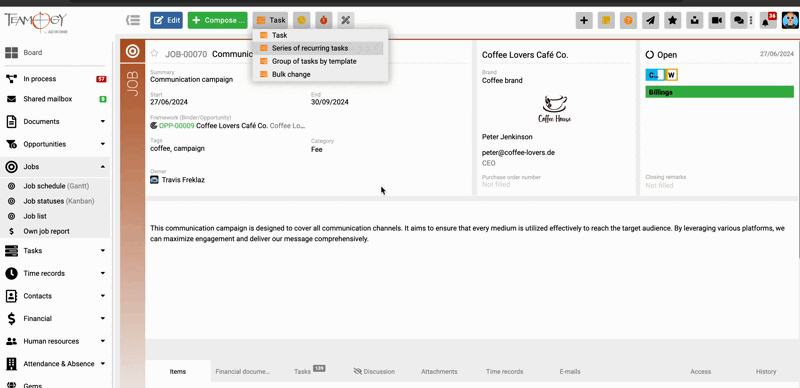
Task: Click the red stopwatch toolbar icon
Action: (323, 20)
